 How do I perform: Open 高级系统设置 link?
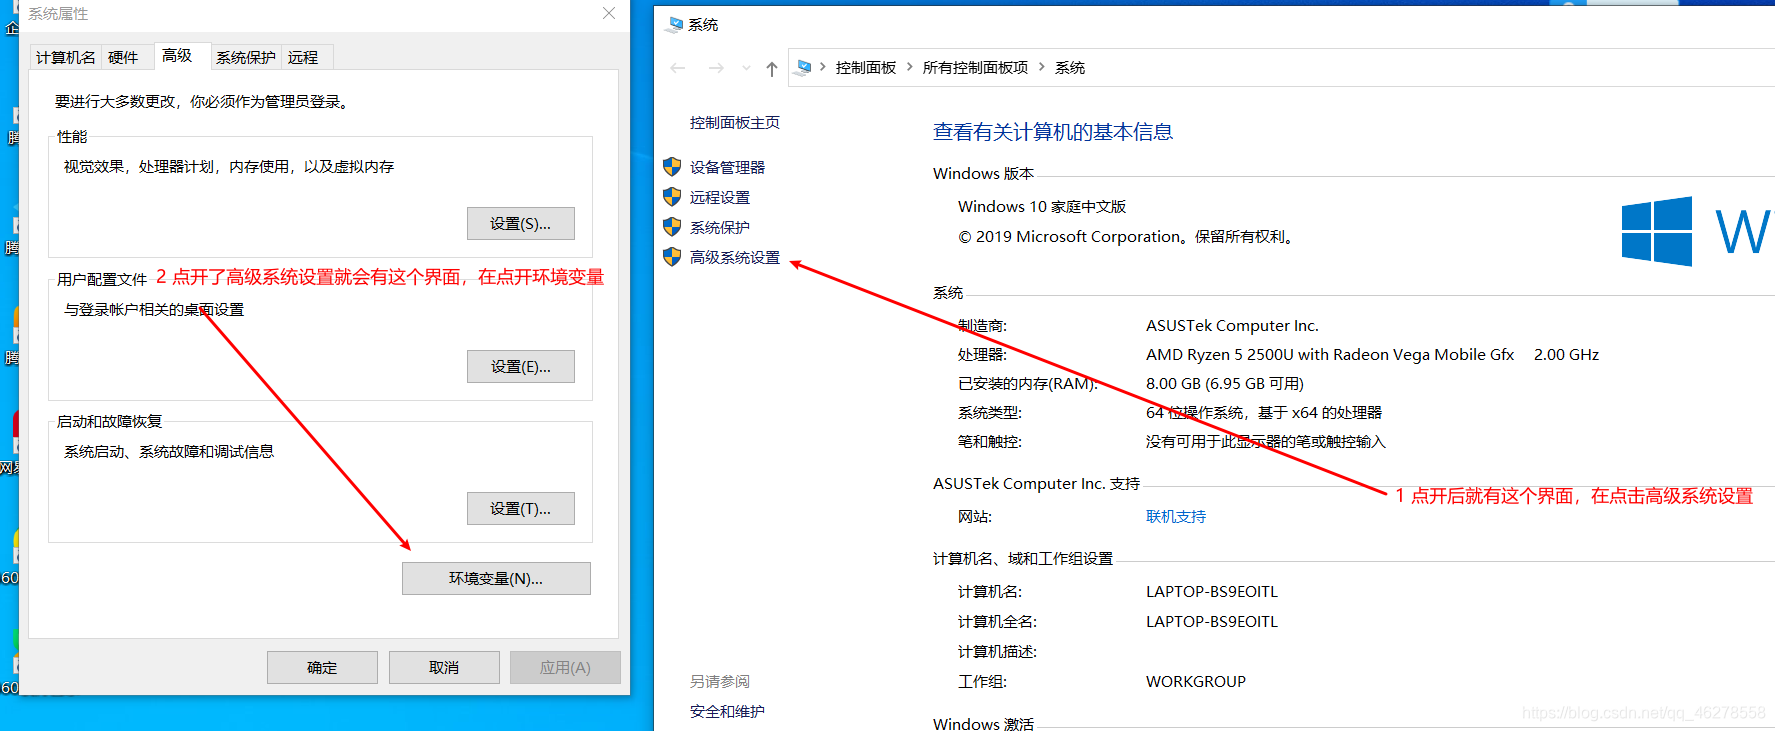735,258
